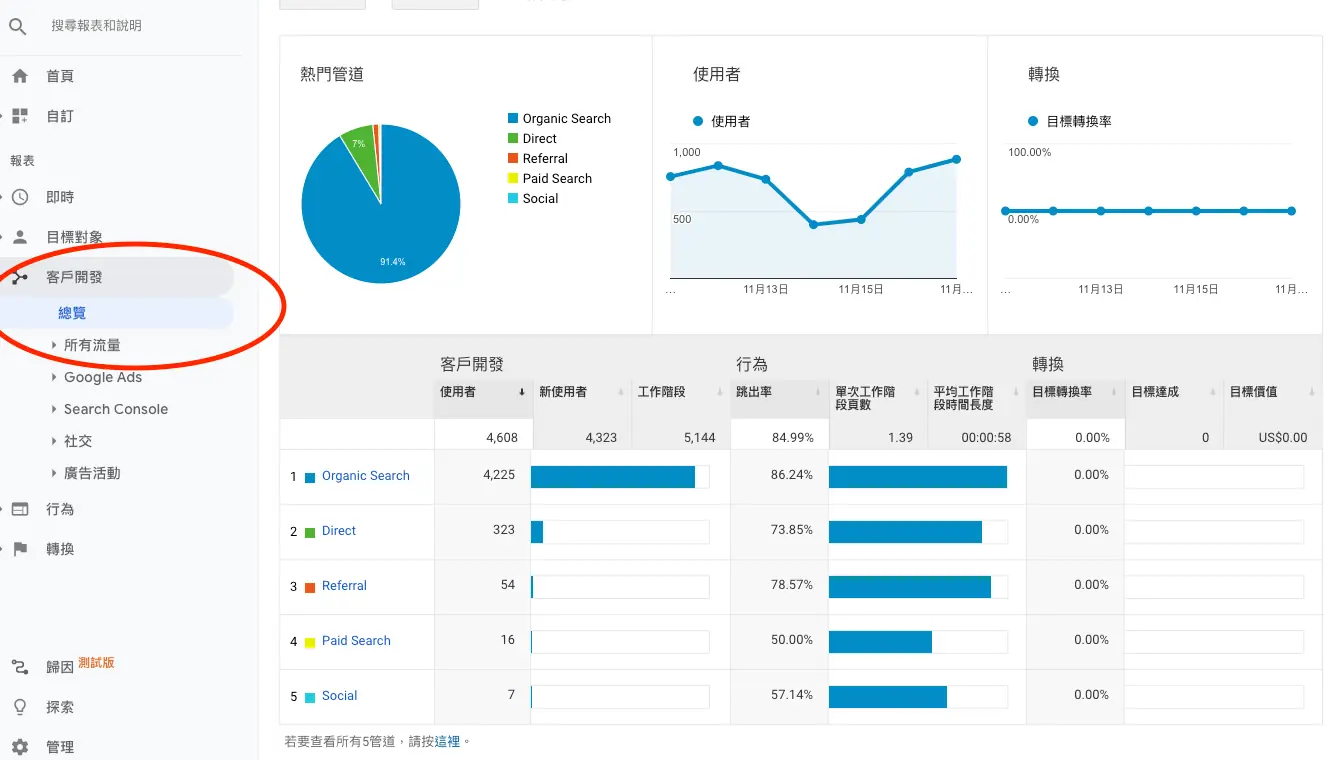Open the Organic Search channel link
The height and width of the screenshot is (760, 1342).
click(366, 476)
